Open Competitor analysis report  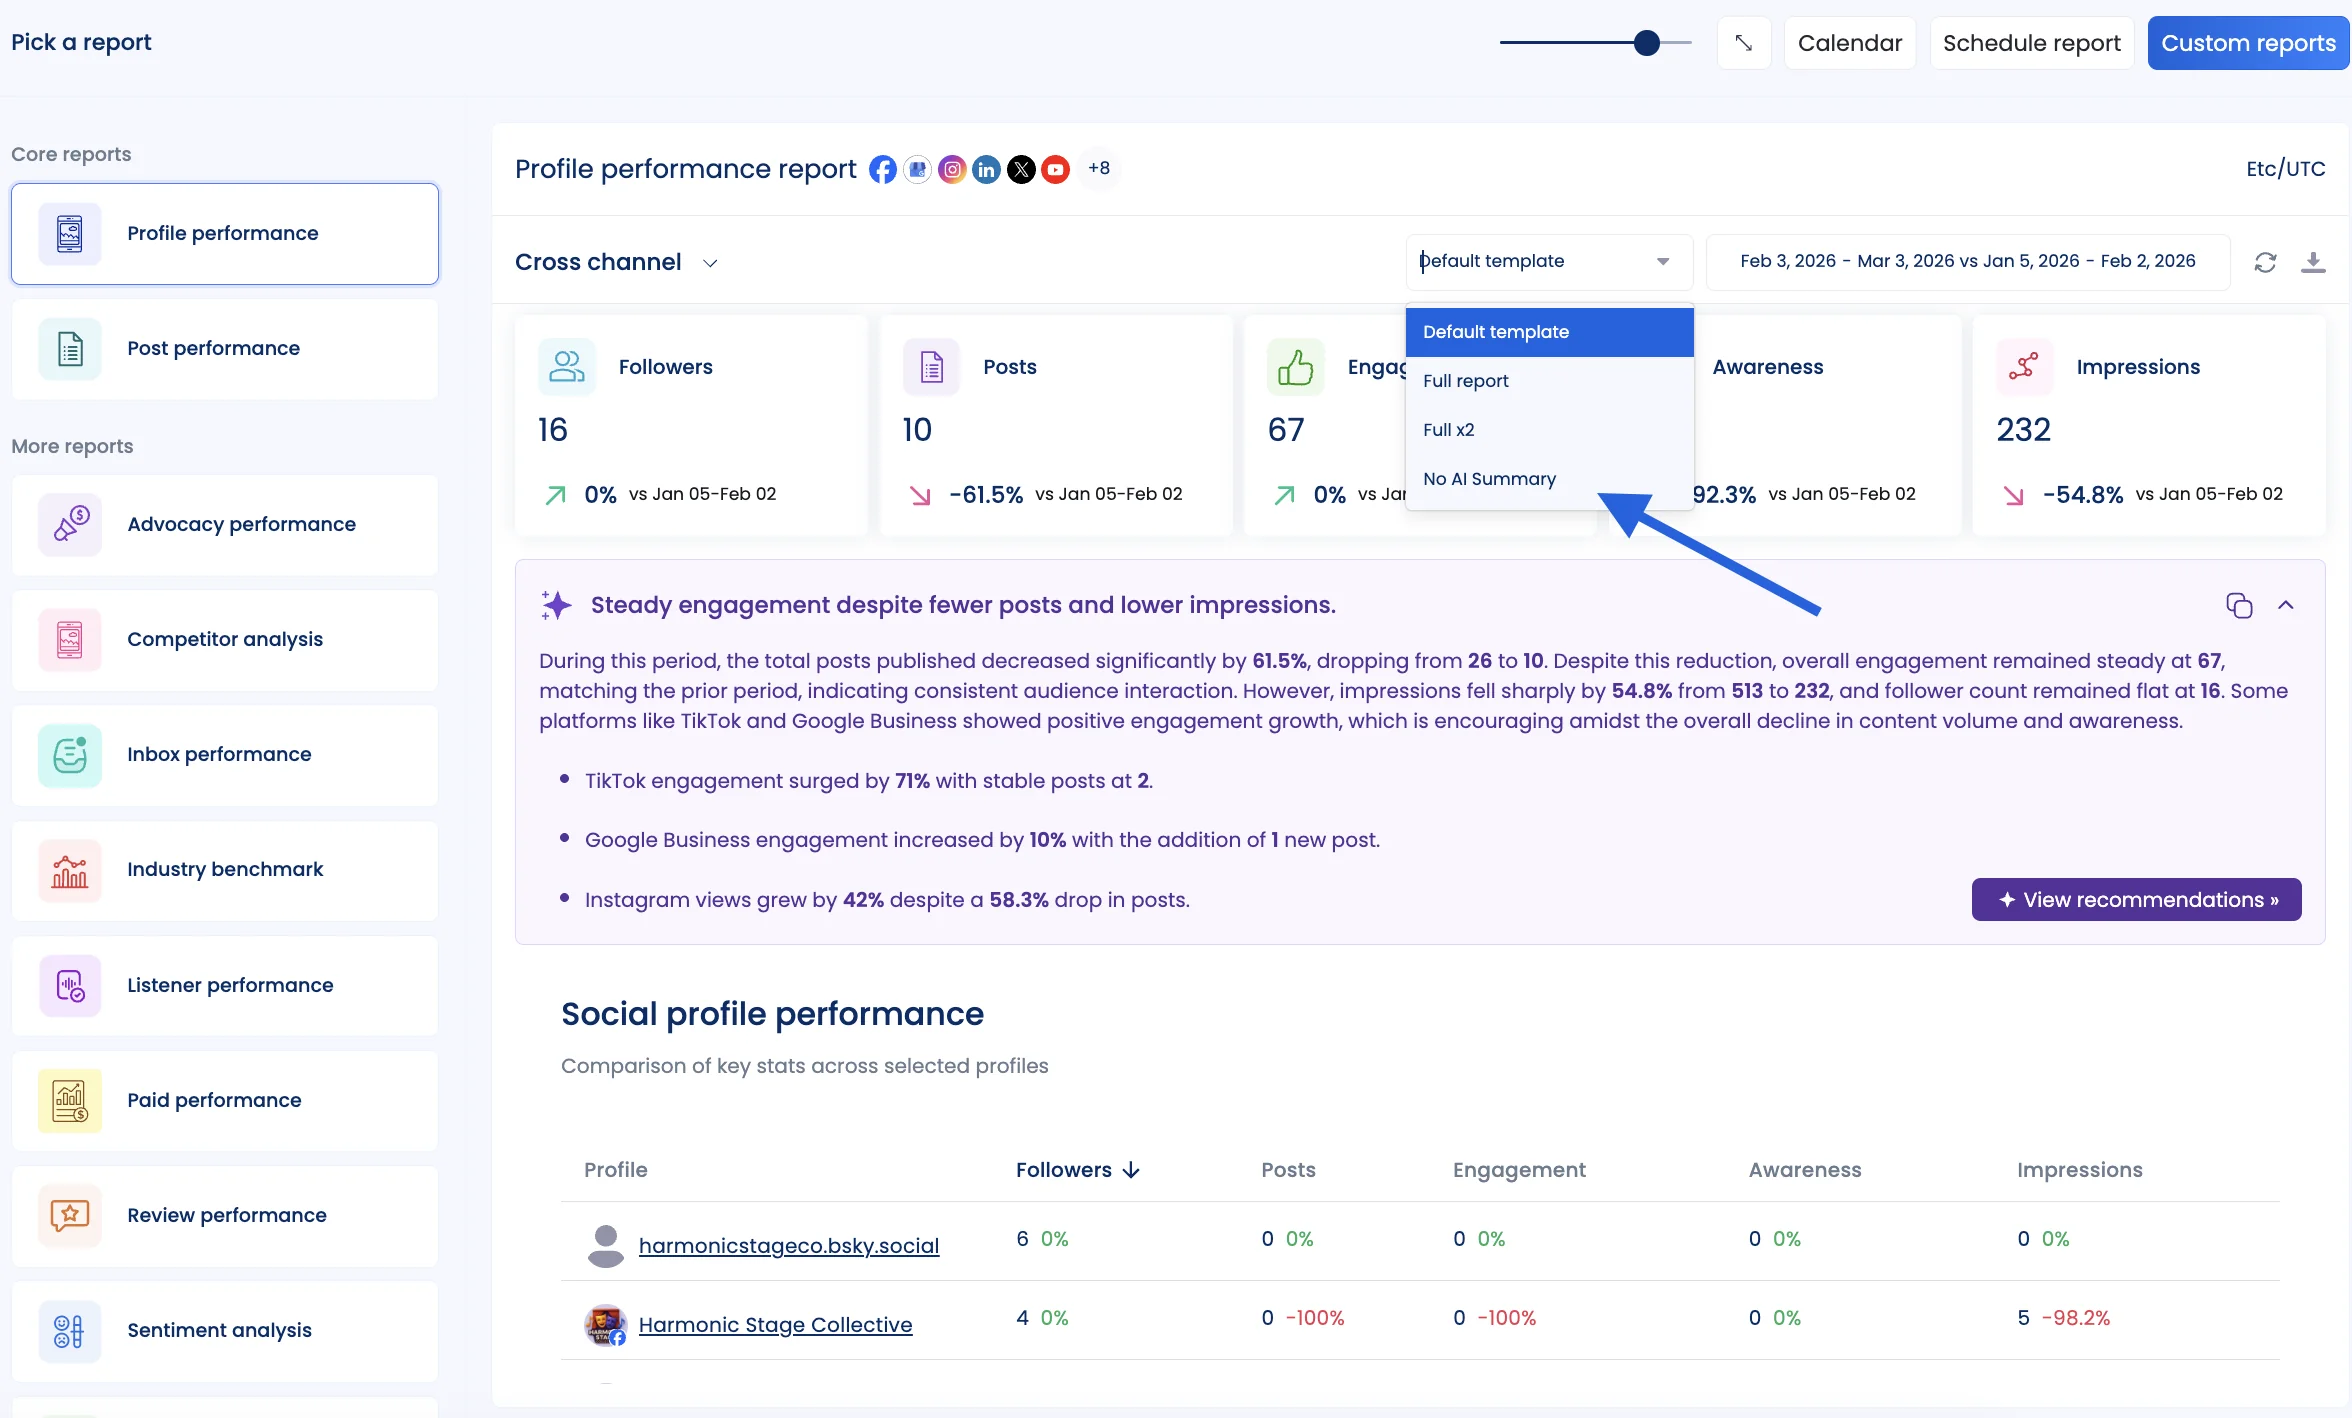[x=225, y=640]
